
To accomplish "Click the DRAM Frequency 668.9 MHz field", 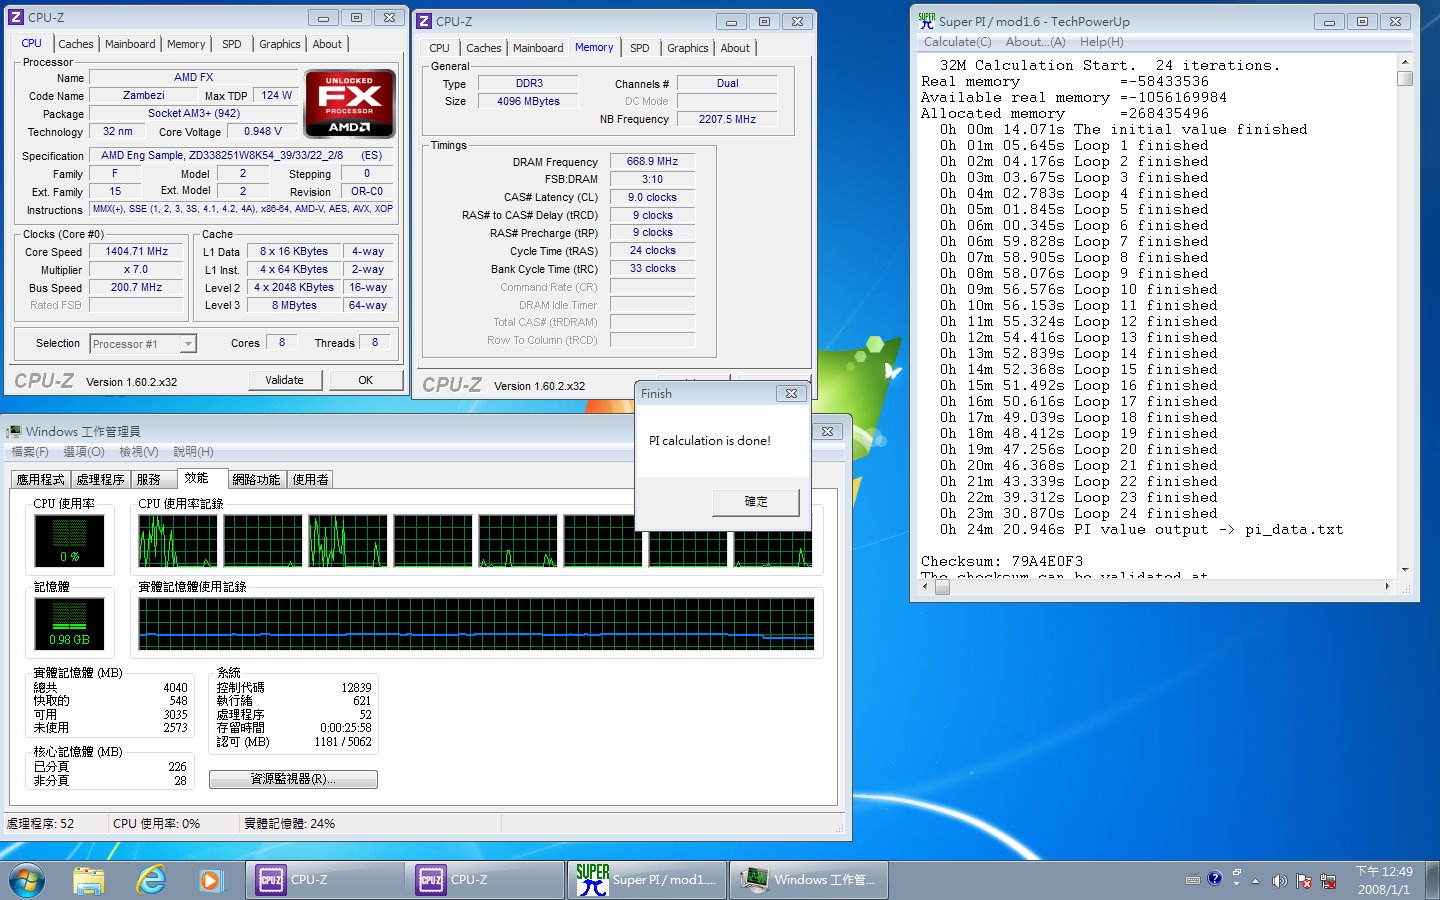I will (x=652, y=161).
